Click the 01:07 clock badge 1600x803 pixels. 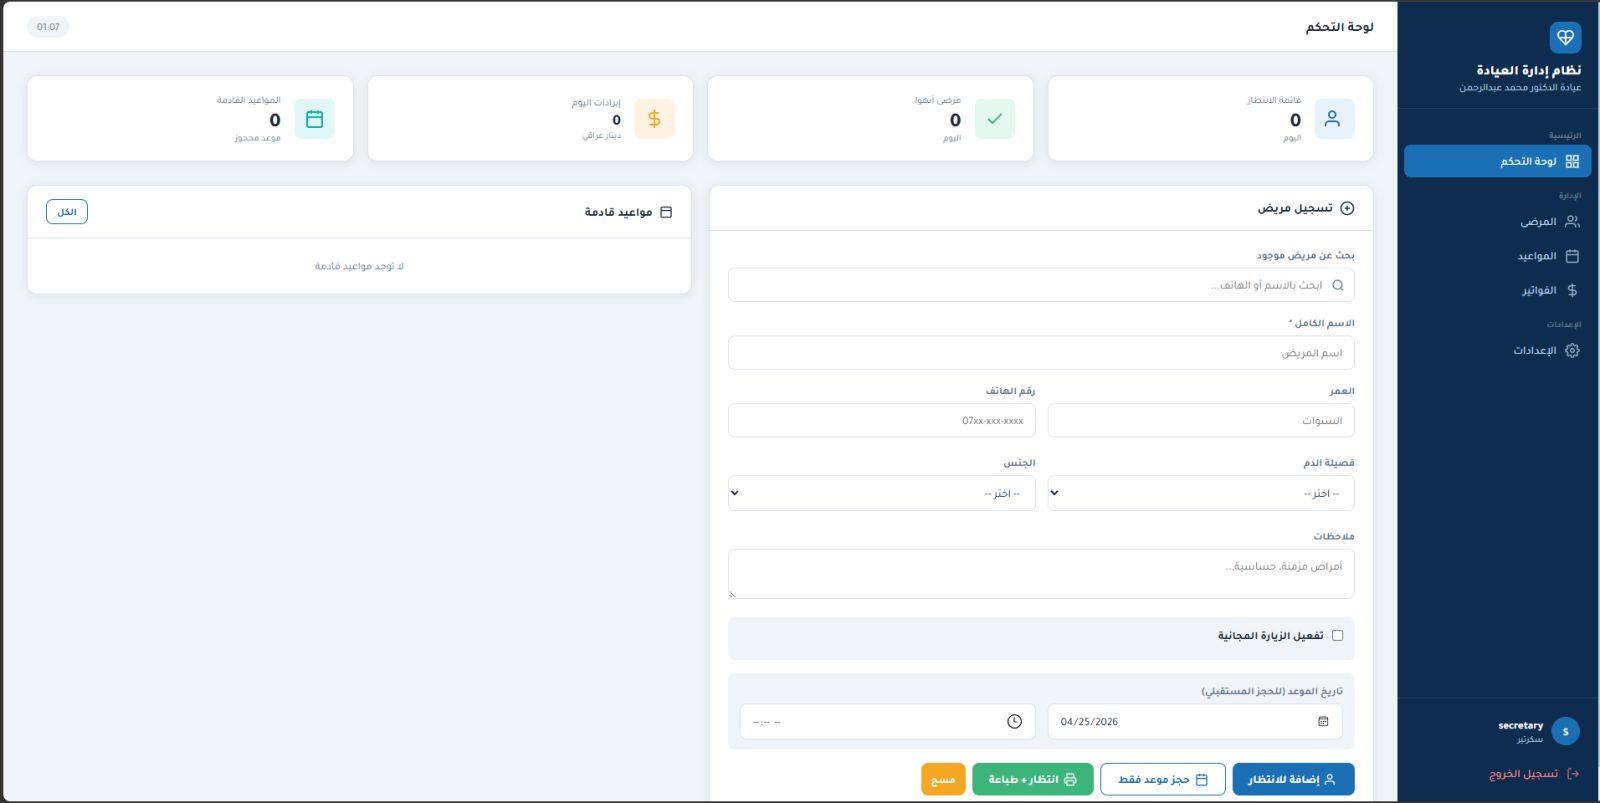[48, 27]
